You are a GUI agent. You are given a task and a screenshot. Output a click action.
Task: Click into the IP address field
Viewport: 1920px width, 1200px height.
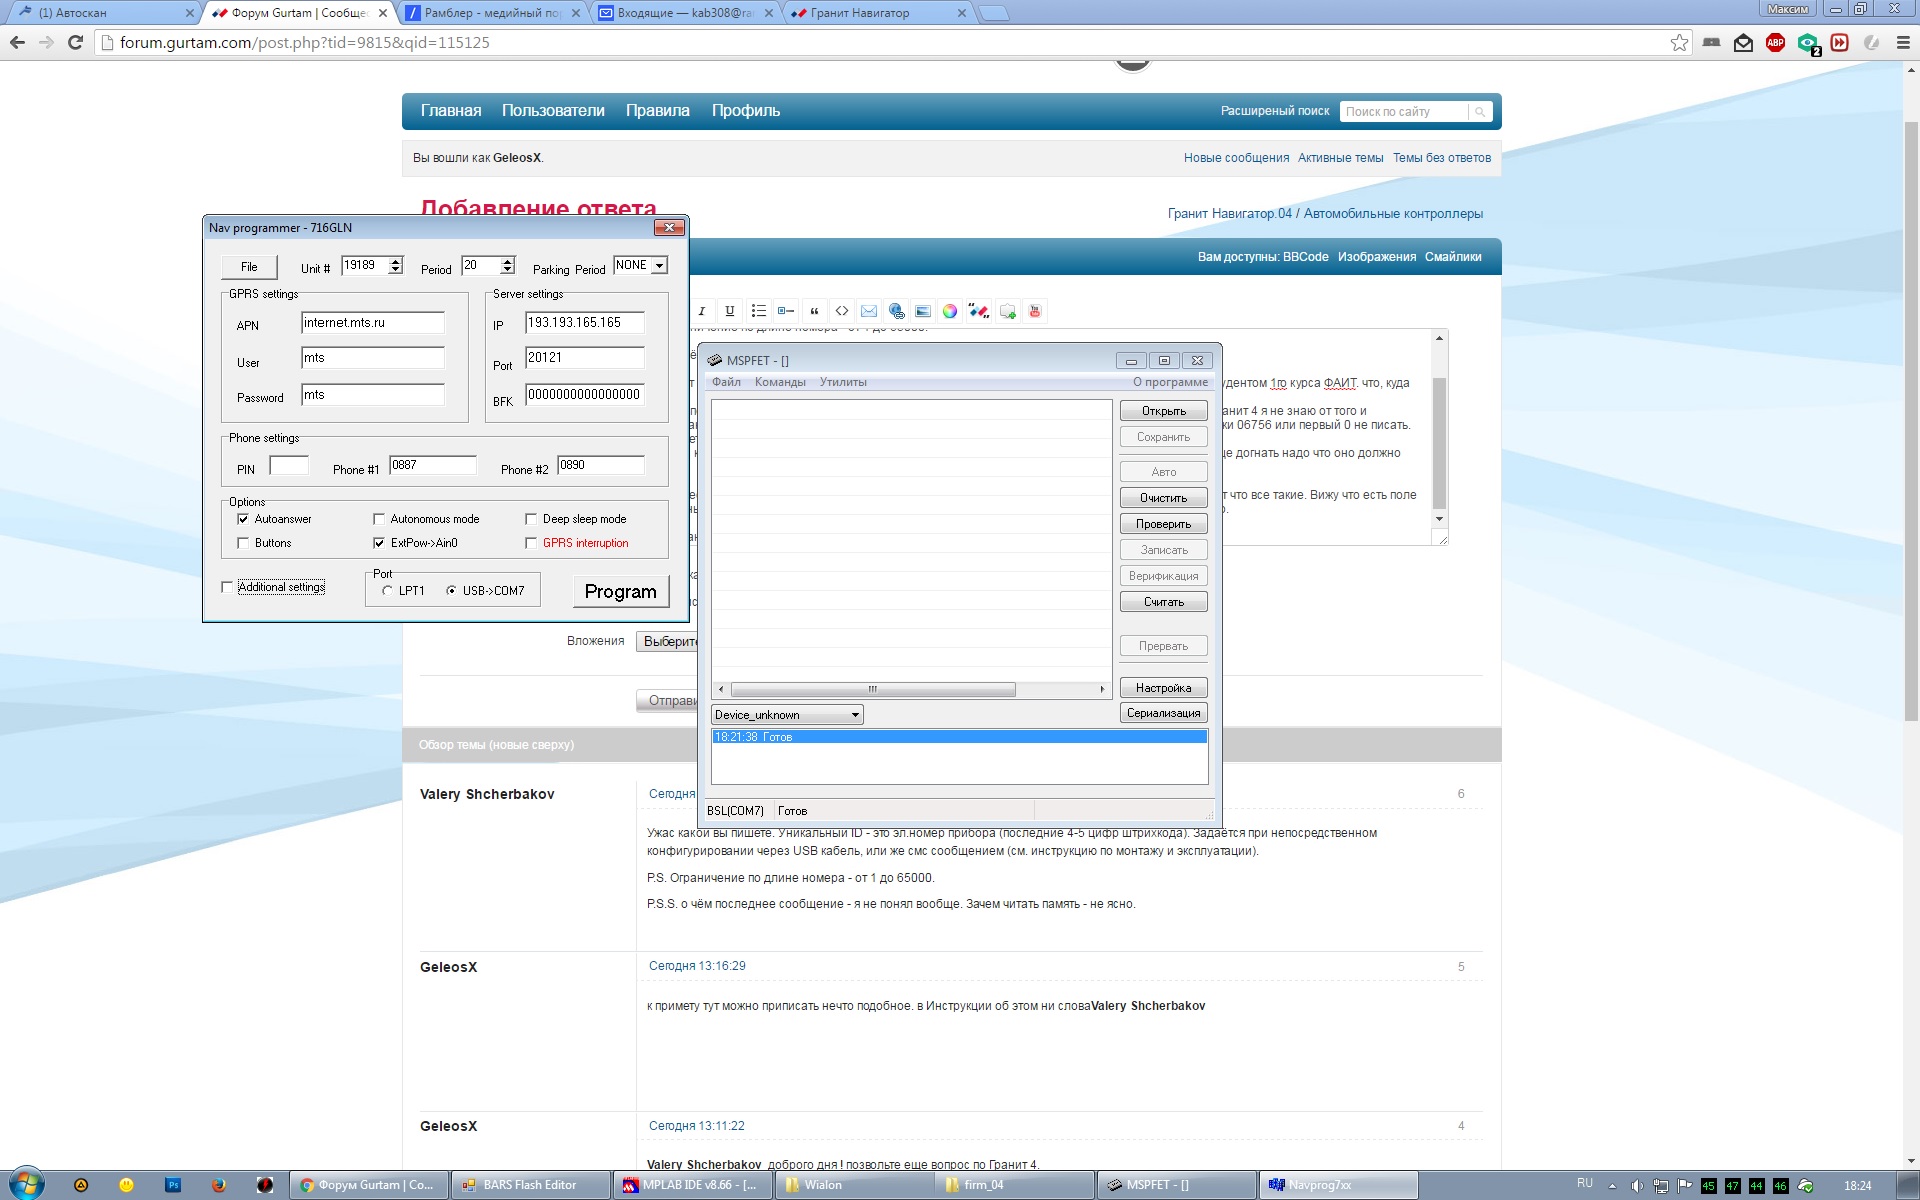click(x=584, y=323)
